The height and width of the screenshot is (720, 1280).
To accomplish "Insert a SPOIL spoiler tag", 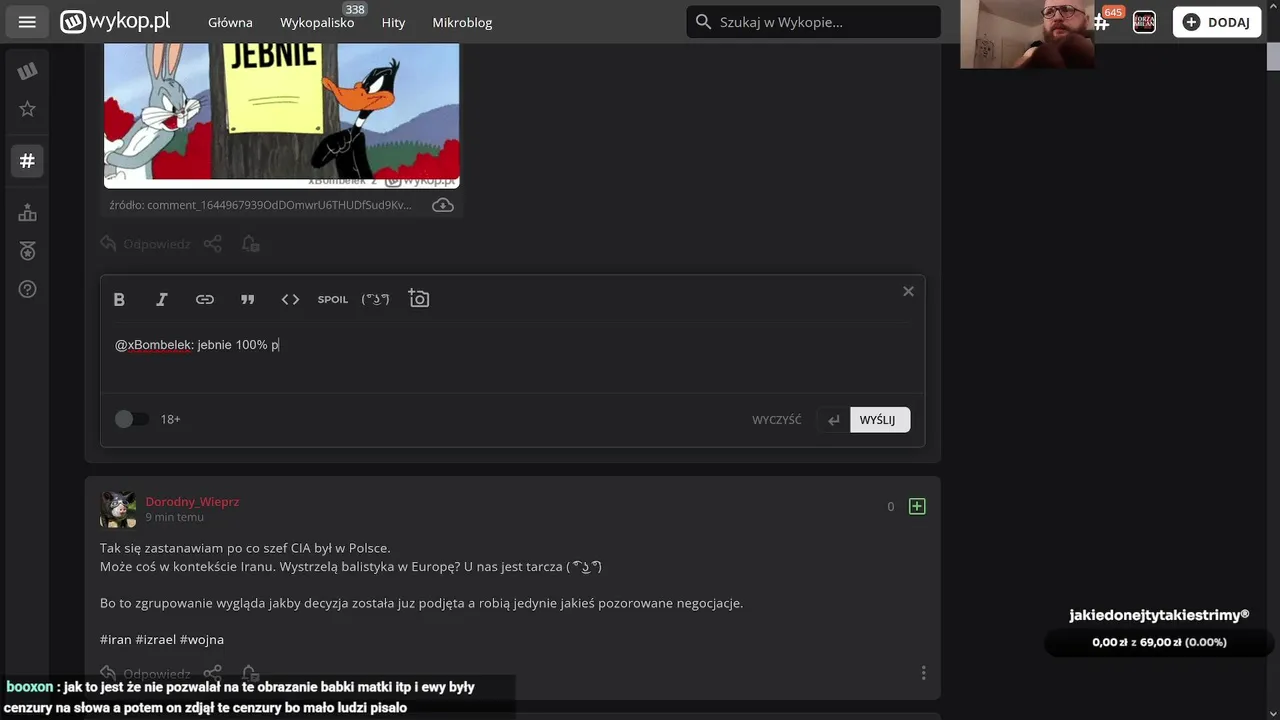I will tap(333, 299).
